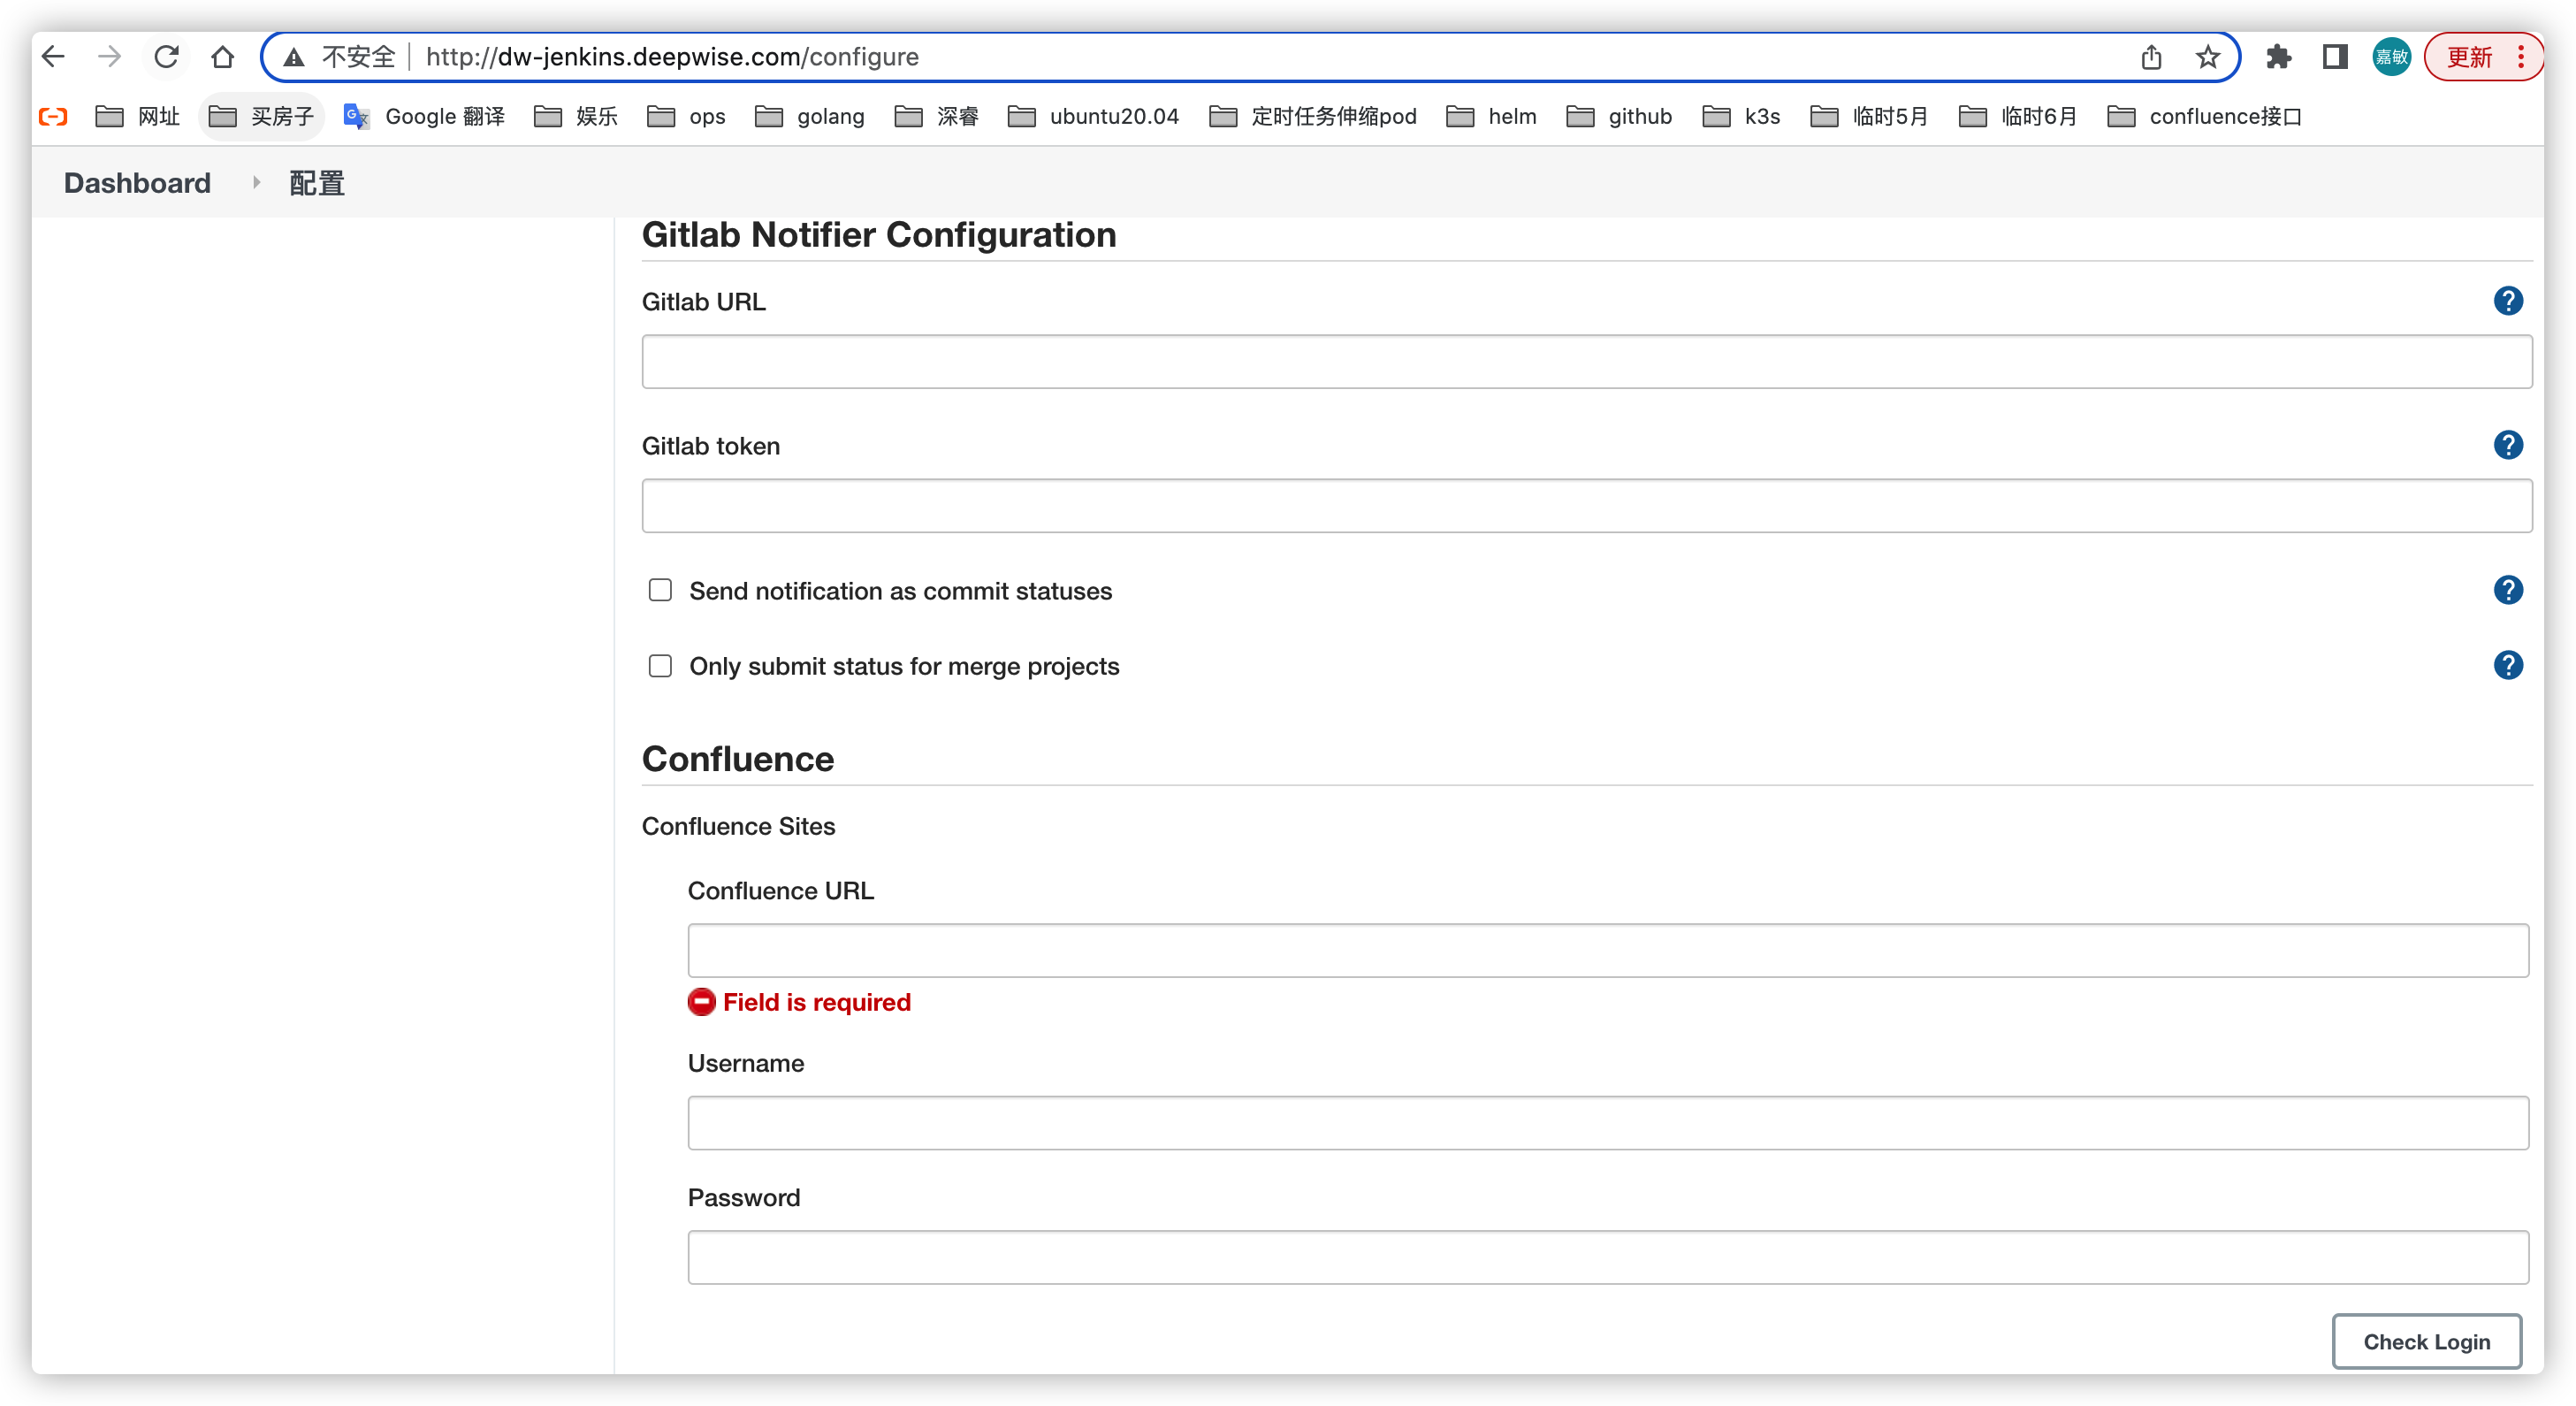Click the browser forward arrow

pos(110,57)
